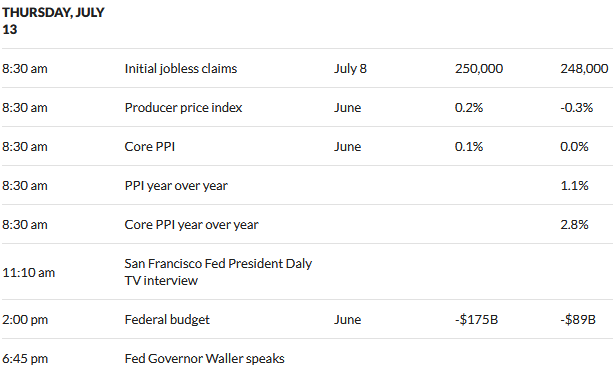
Task: Select the 2:00 pm time cell
Action: (x=25, y=320)
